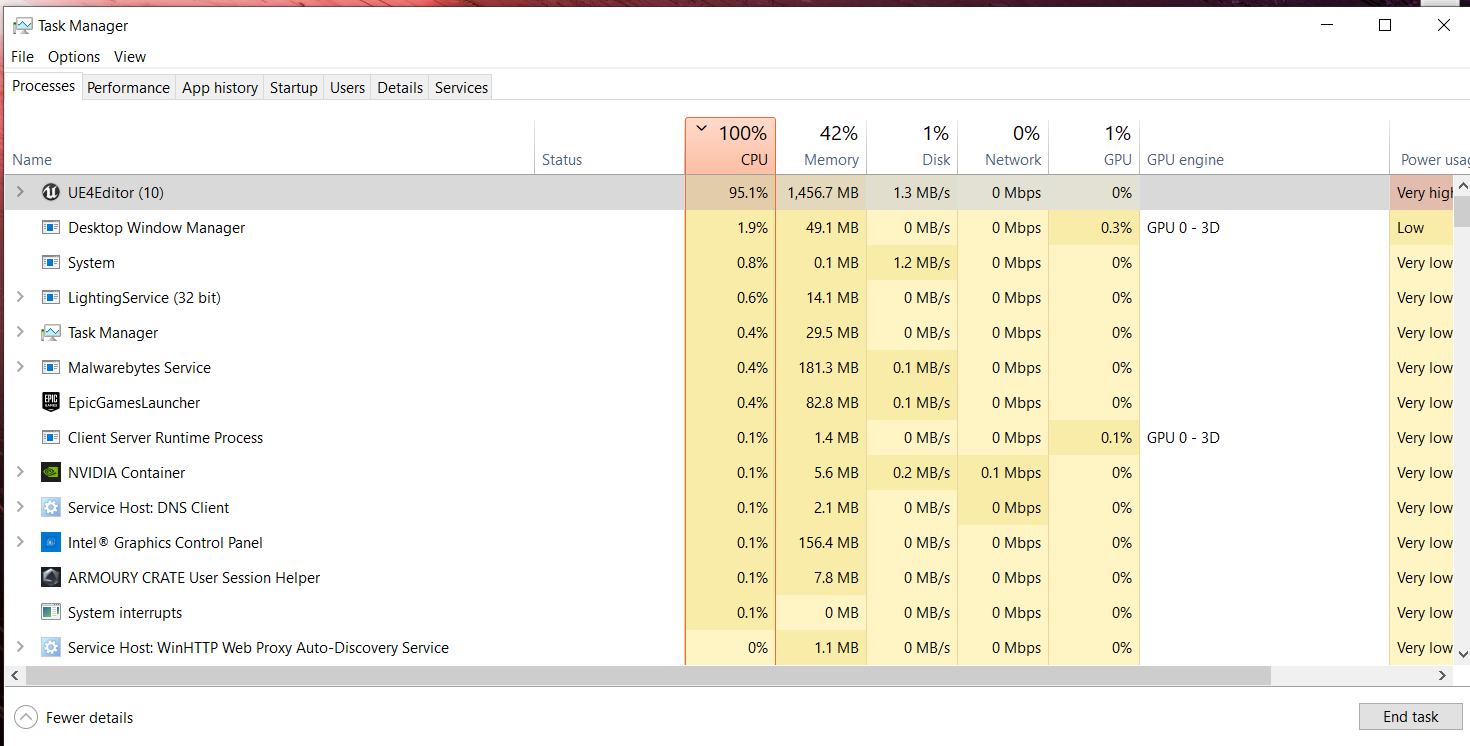Click the 82.8 MB EpicGamesLauncher memory cell
The width and height of the screenshot is (1470, 746).
[821, 402]
